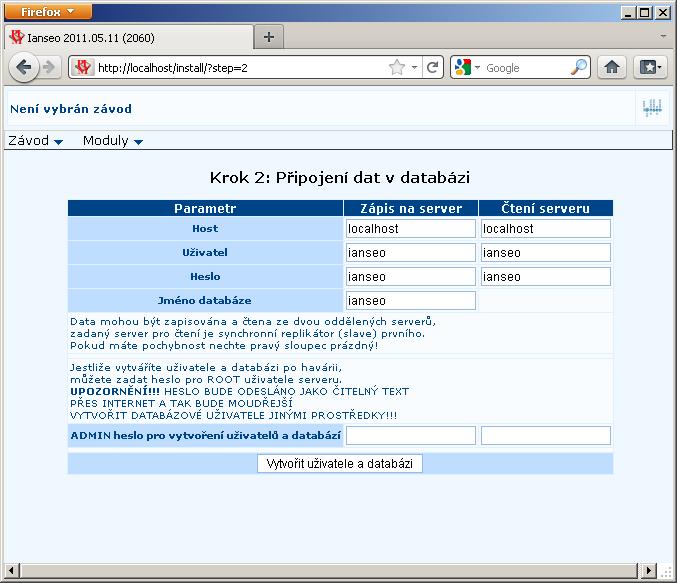This screenshot has height=583, width=677.
Task: Click the ADMIN heslo field for read server
Action: [546, 435]
